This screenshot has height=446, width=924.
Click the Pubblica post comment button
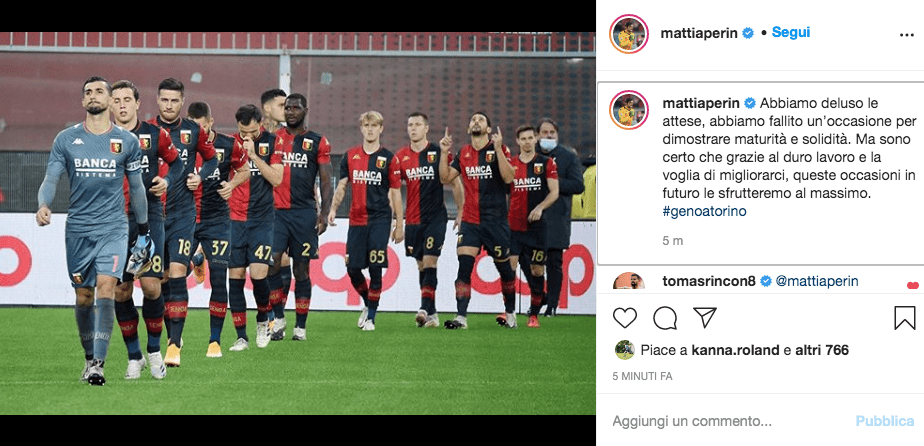[885, 421]
